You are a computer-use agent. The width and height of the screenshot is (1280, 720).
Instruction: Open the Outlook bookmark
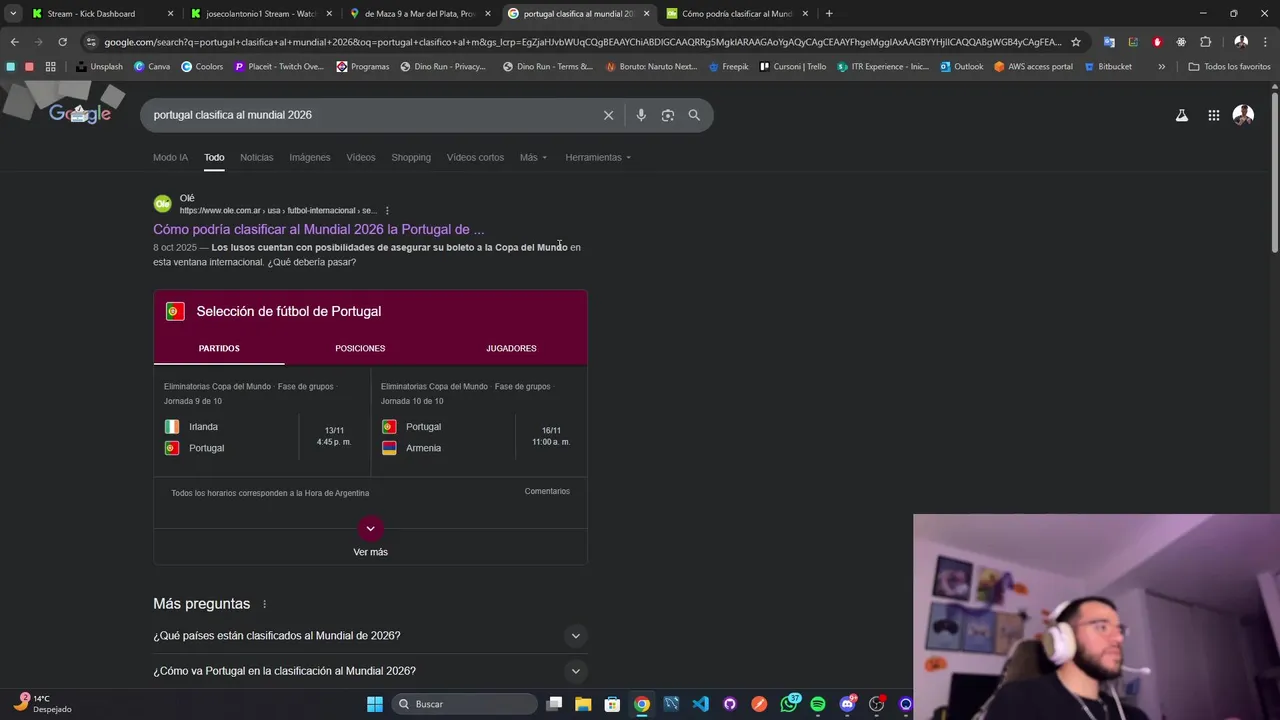point(961,67)
